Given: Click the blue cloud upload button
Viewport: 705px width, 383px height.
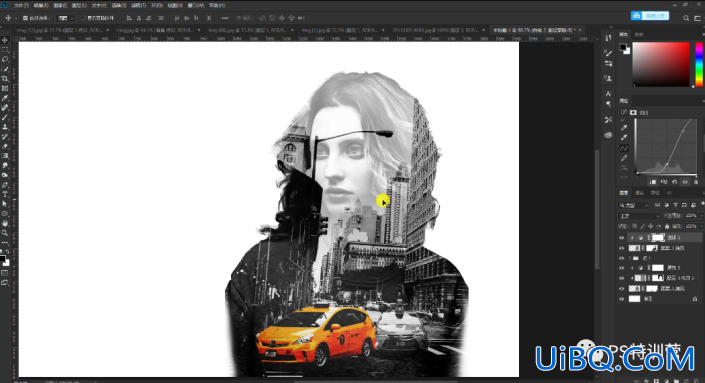Looking at the screenshot, I should point(650,16).
